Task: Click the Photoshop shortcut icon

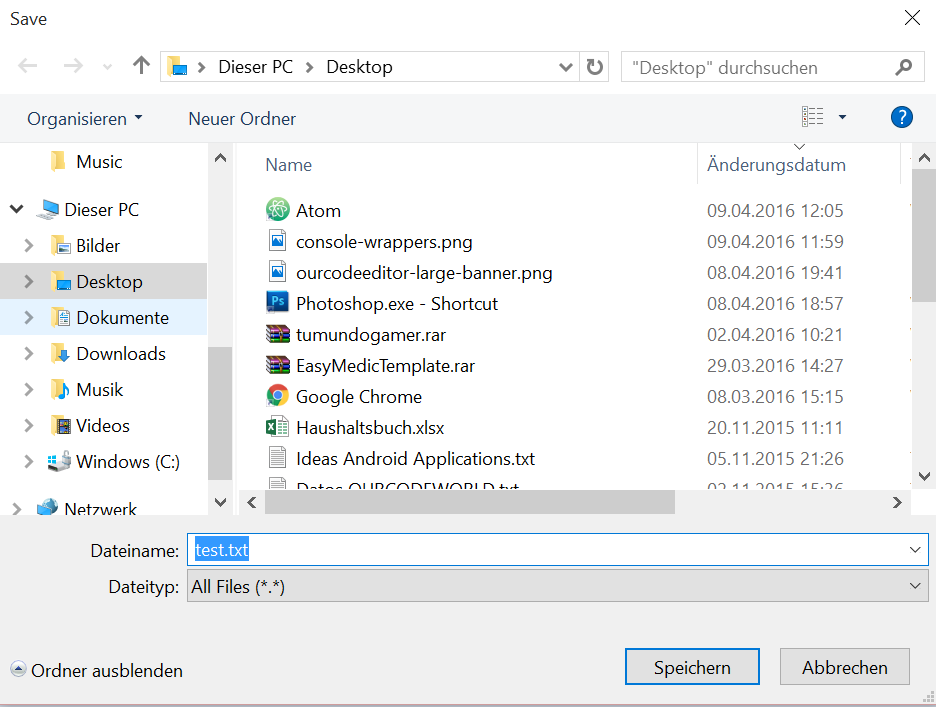Action: 277,303
